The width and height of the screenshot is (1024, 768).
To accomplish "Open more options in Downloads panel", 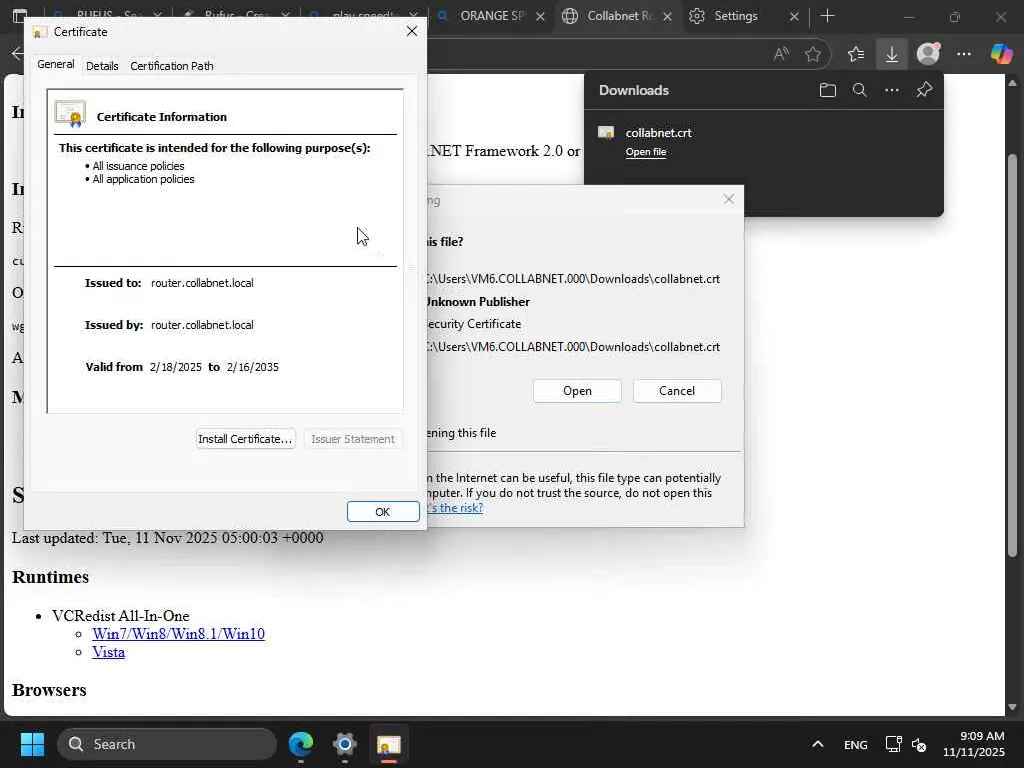I will [891, 90].
